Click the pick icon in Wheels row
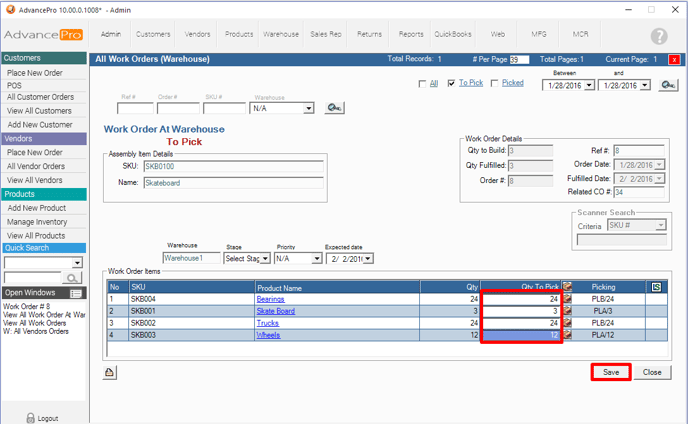The width and height of the screenshot is (688, 424). click(x=567, y=337)
